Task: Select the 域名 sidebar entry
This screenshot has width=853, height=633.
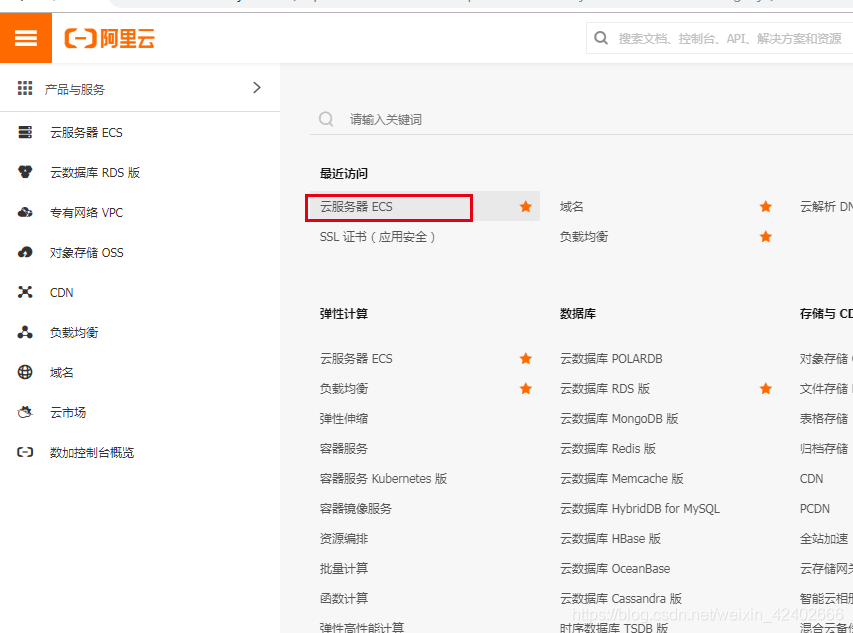Action: (x=66, y=372)
